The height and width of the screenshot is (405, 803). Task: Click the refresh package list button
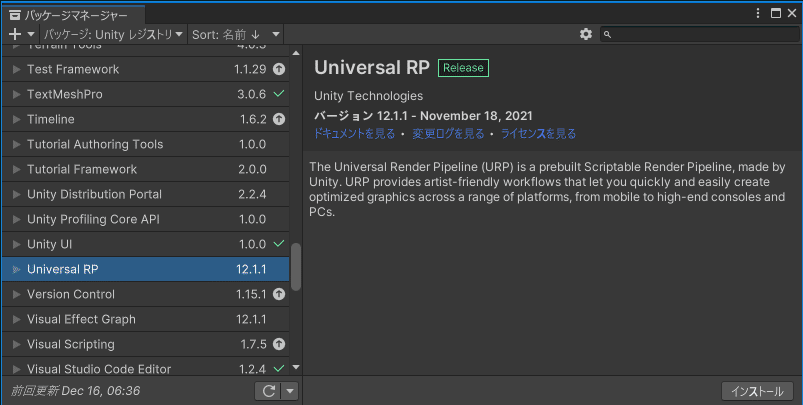(268, 391)
